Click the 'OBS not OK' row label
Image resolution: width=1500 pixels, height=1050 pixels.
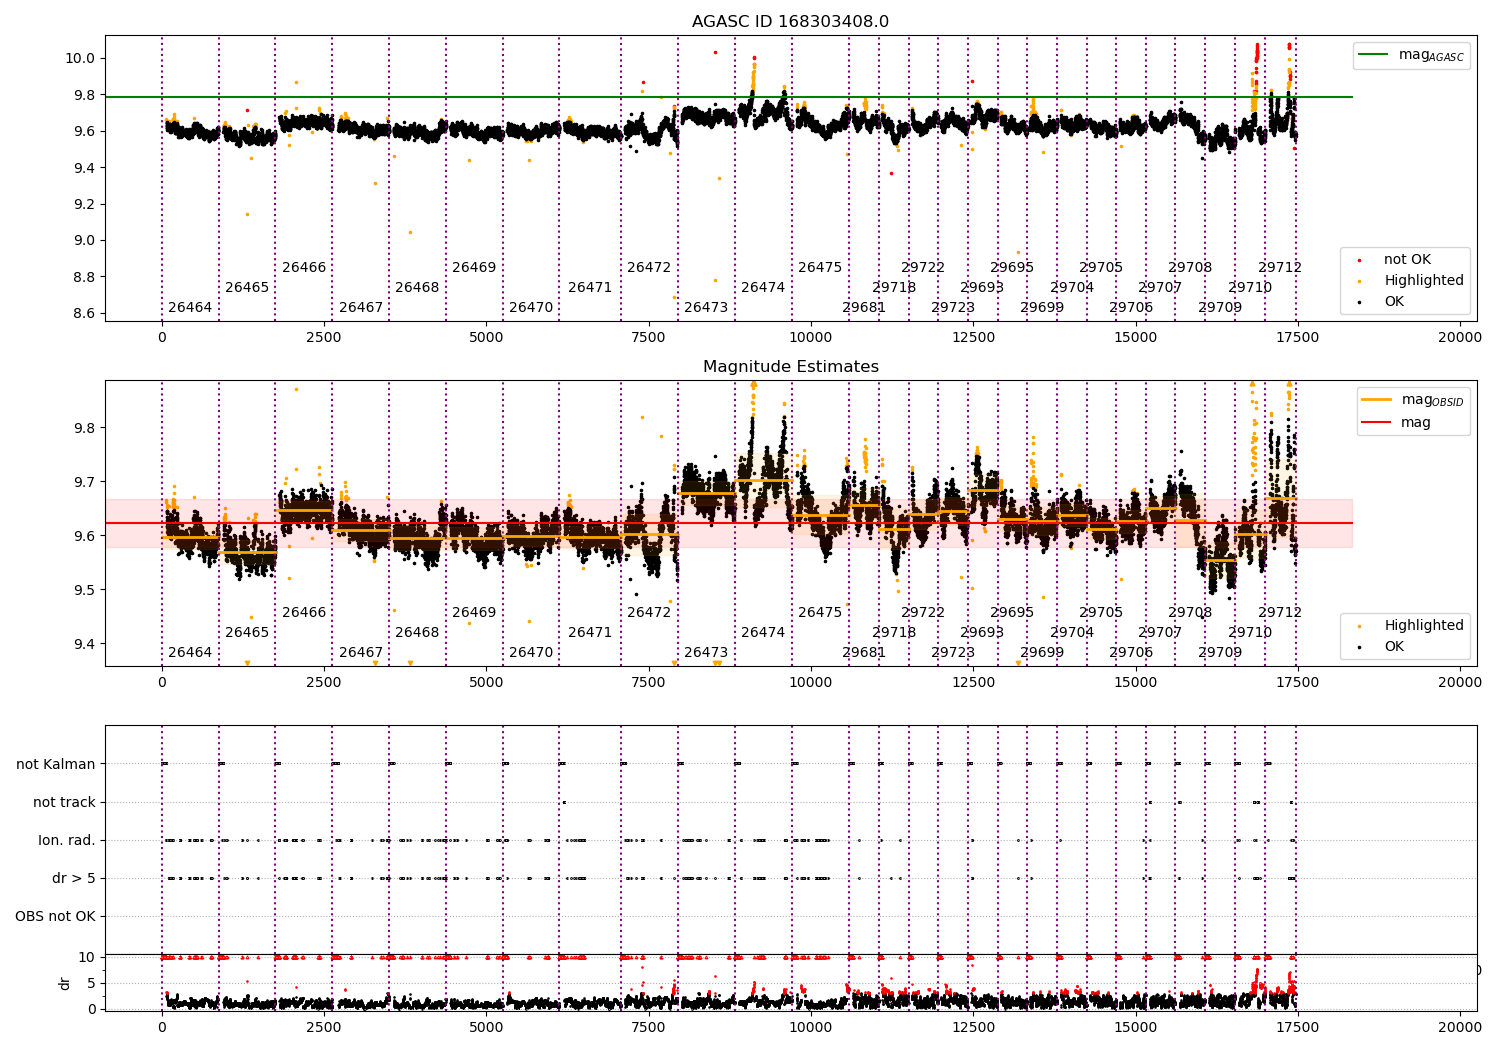point(56,916)
